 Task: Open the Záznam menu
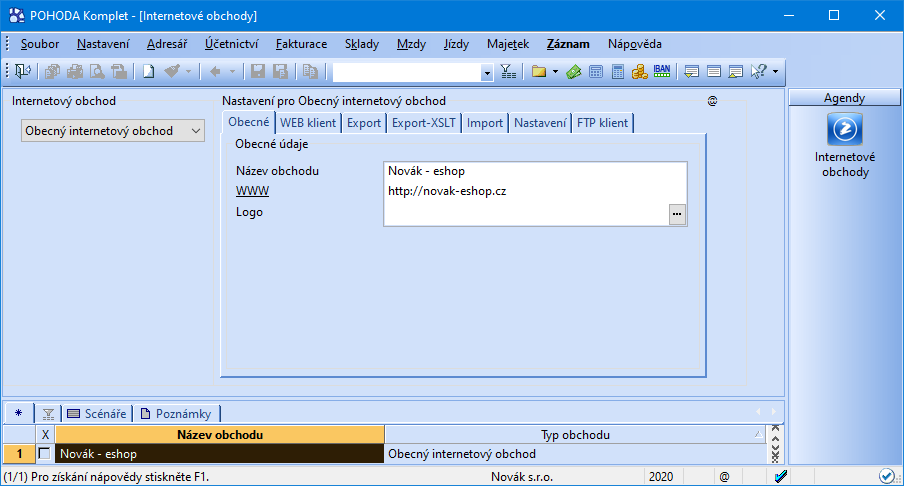568,44
